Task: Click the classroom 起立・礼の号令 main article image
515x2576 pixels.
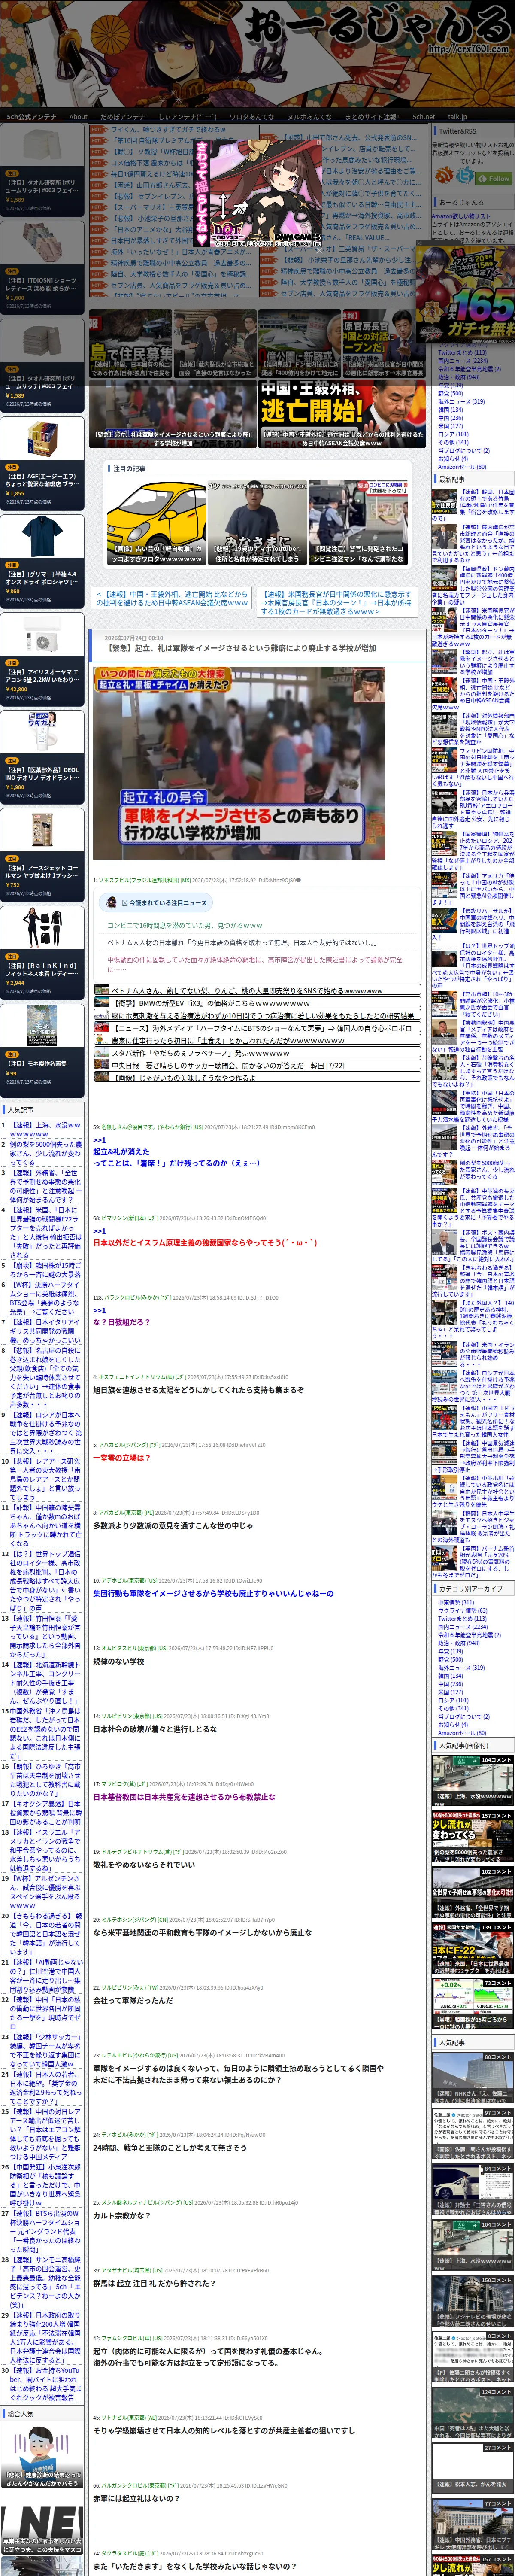Action: [x=239, y=762]
